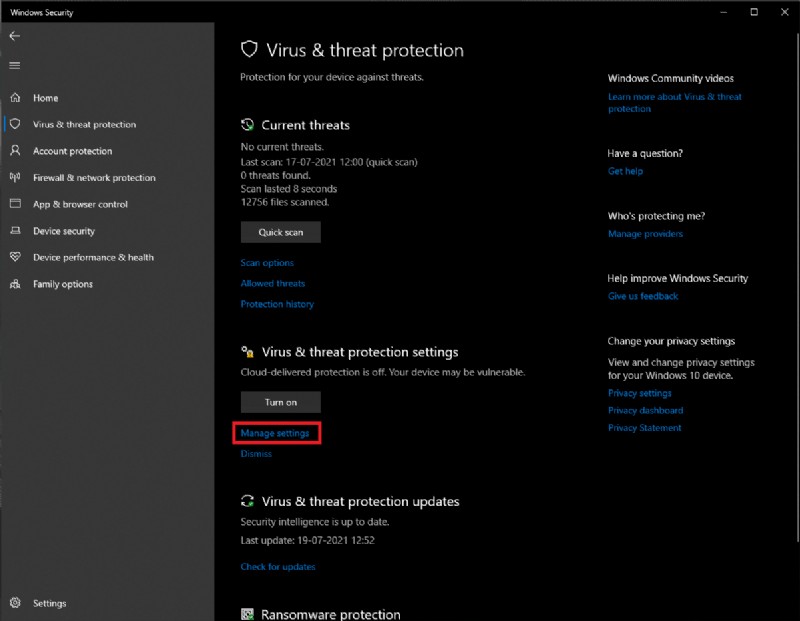Click the Home house icon

point(15,97)
